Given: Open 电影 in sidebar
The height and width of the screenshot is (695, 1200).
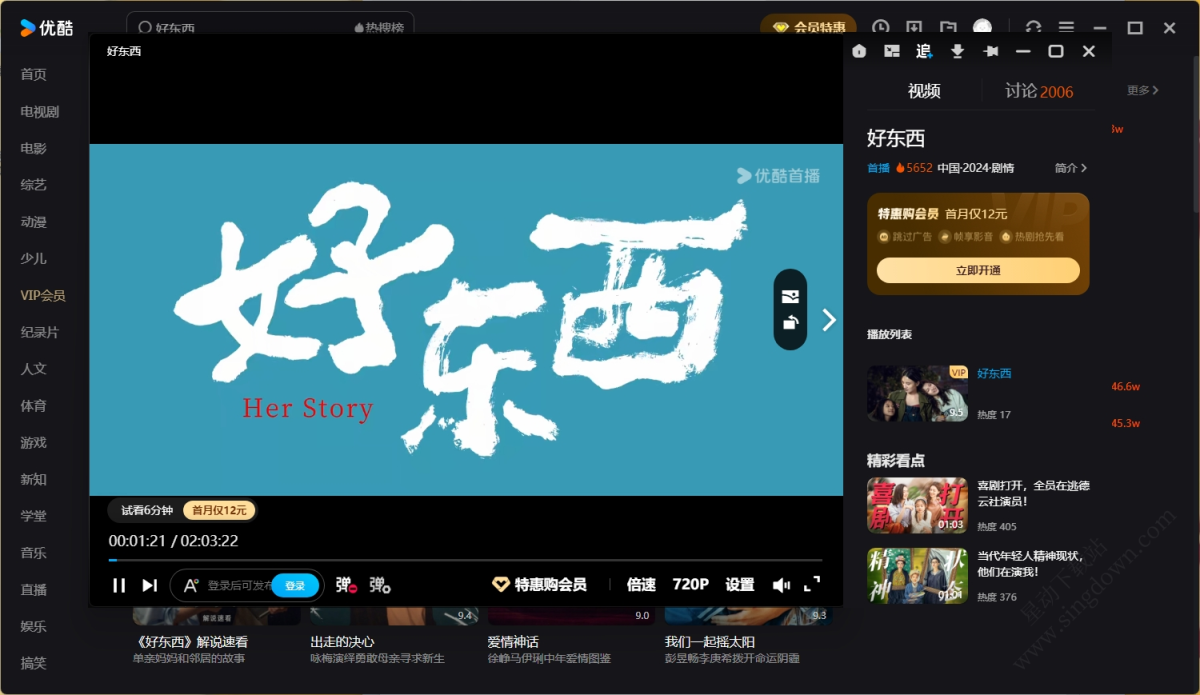Looking at the screenshot, I should pos(34,148).
